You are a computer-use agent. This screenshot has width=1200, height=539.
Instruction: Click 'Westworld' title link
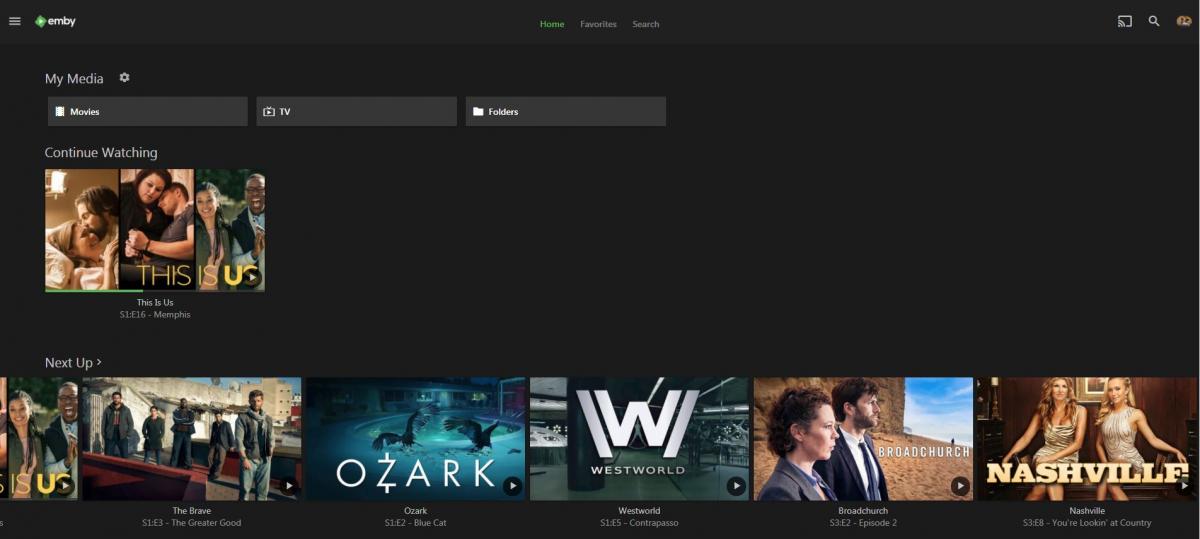[x=639, y=511]
